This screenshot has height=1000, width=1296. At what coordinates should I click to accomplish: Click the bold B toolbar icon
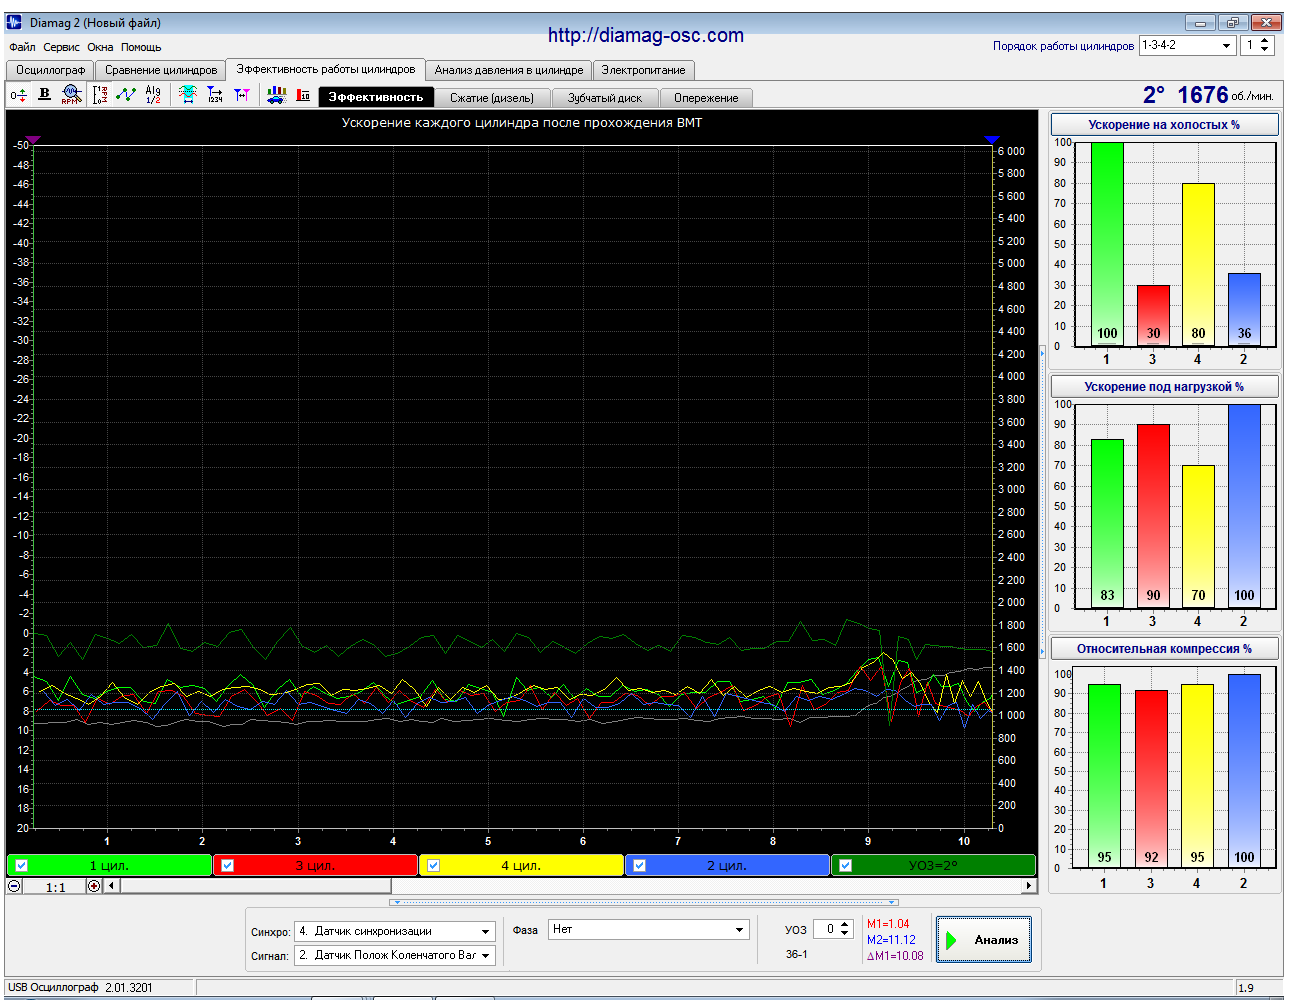coord(44,94)
